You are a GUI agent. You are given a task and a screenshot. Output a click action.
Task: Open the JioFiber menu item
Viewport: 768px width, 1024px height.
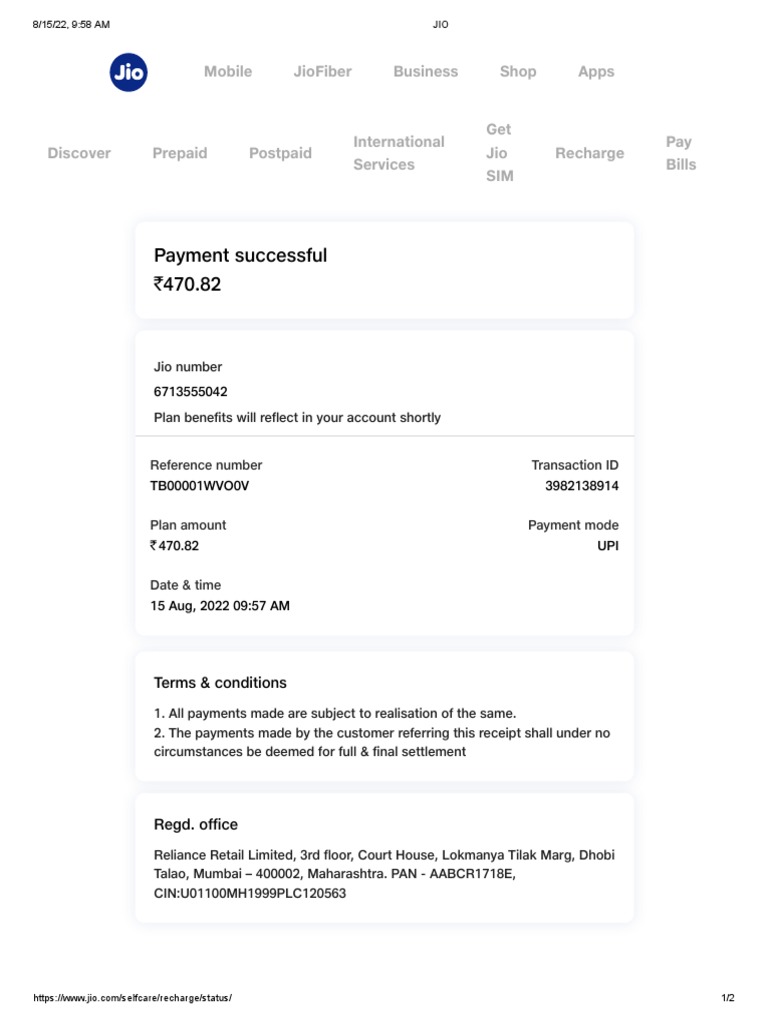(x=322, y=72)
